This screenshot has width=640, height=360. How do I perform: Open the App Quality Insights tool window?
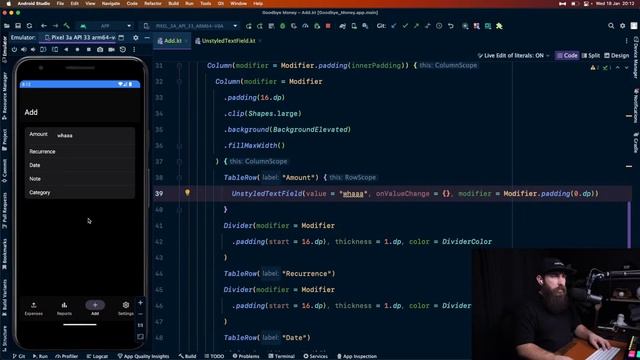click(143, 356)
